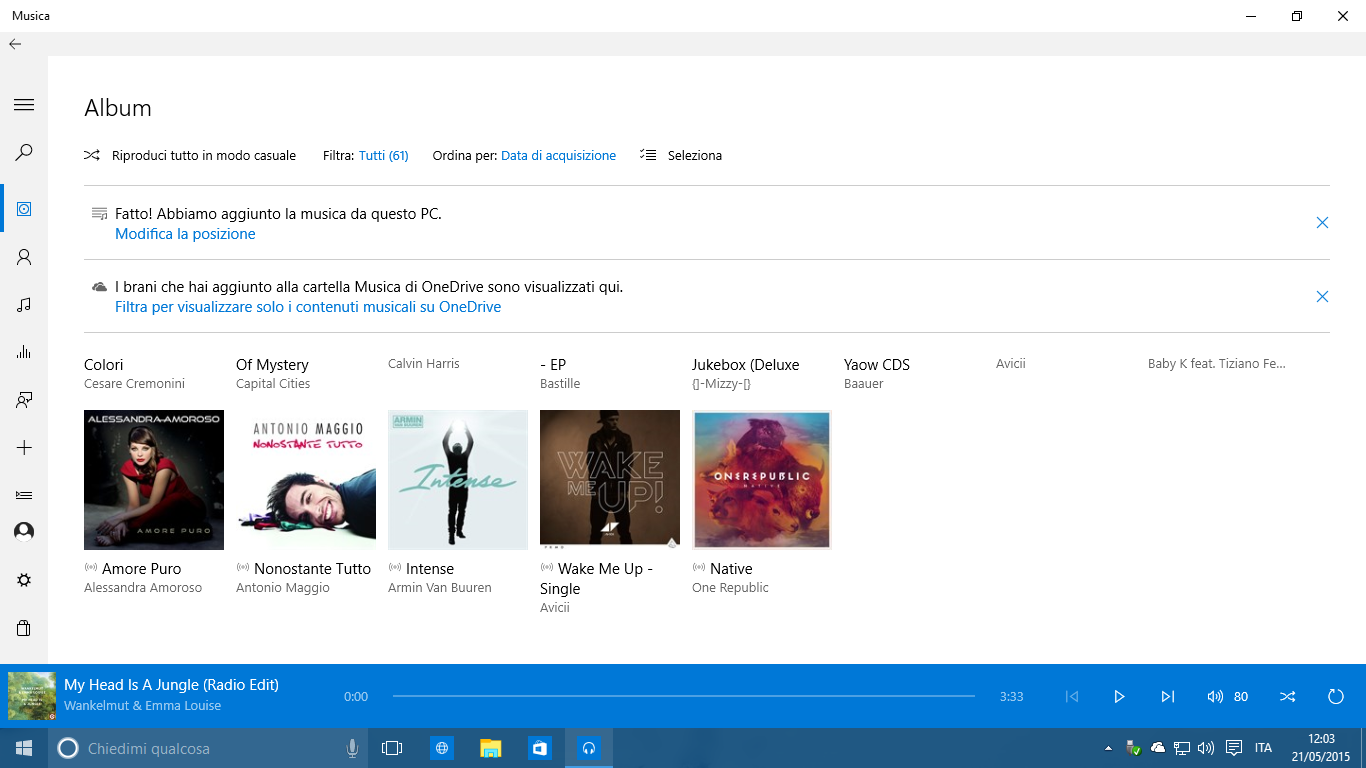Image resolution: width=1366 pixels, height=768 pixels.
Task: Play My Head Is A Jungle
Action: pos(1119,697)
